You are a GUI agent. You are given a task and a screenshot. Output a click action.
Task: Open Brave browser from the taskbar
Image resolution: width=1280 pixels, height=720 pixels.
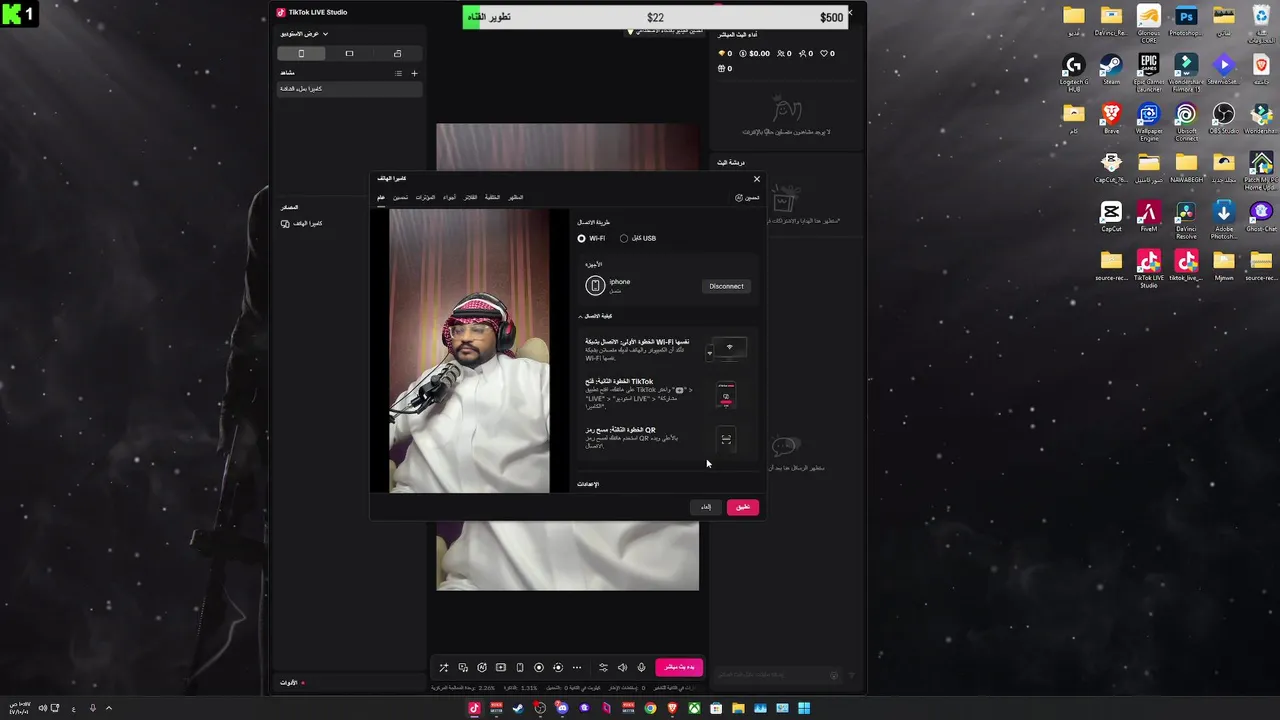tap(672, 708)
